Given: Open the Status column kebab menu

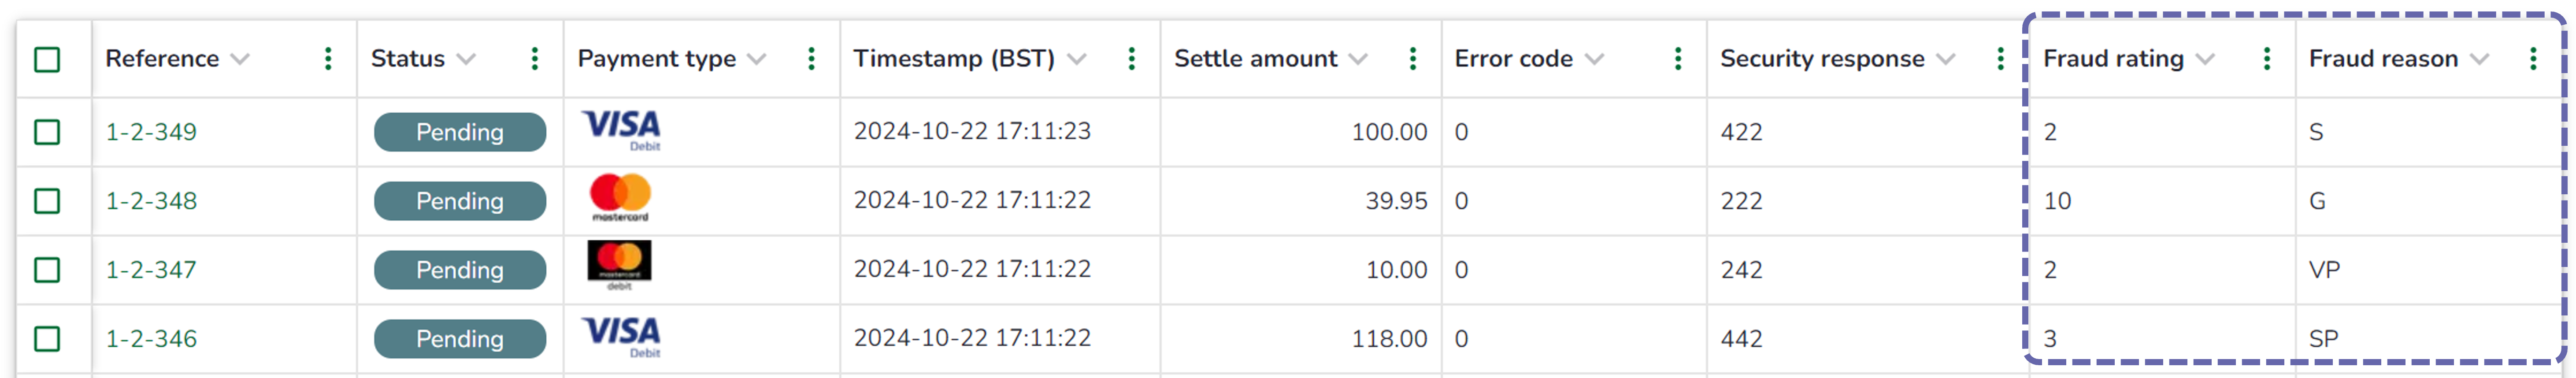Looking at the screenshot, I should point(535,59).
